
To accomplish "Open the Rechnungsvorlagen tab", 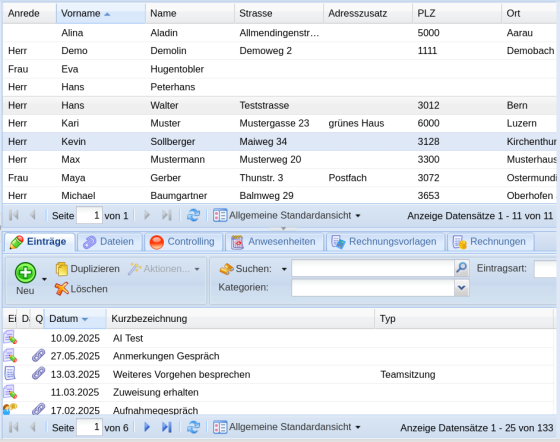I will pyautogui.click(x=384, y=242).
